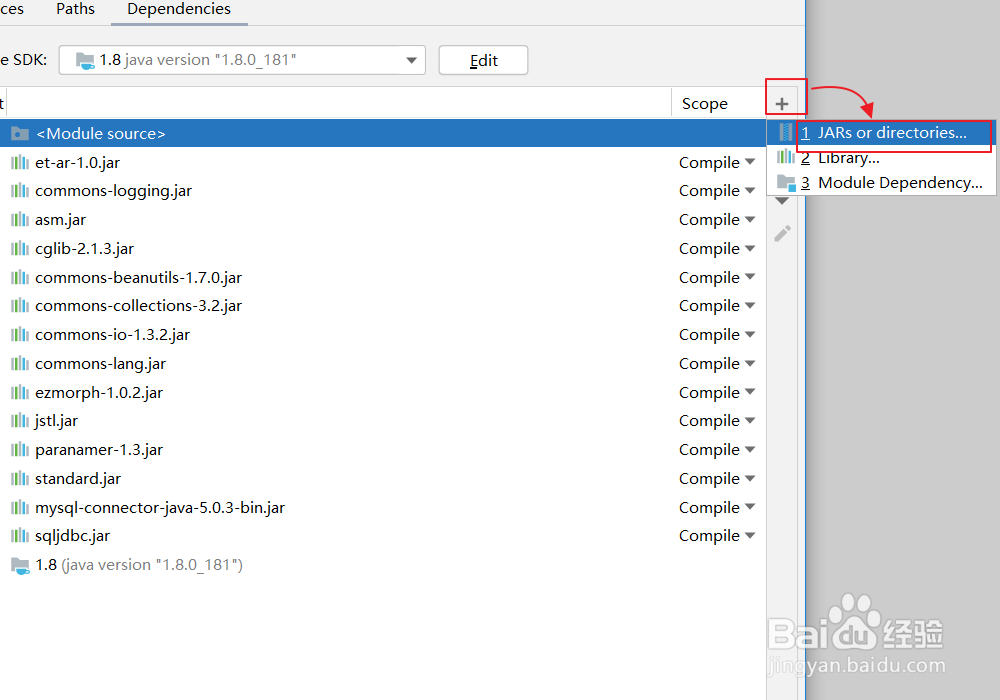Screen dimensions: 1000x700
Task: Click the cglib-2.1.3.jar library icon
Action: pos(20,249)
